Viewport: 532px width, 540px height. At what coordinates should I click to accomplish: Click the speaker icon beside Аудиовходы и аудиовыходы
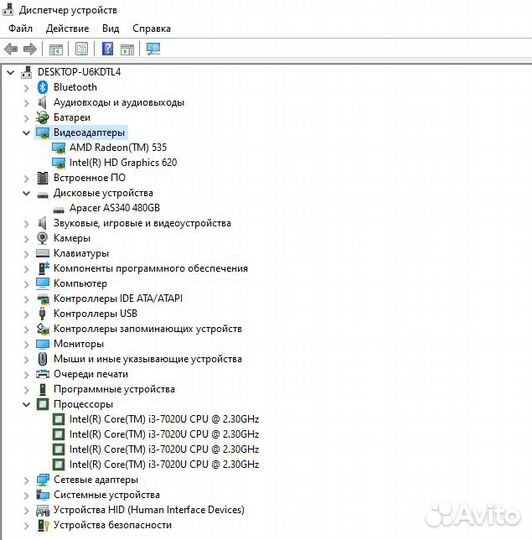[42, 102]
